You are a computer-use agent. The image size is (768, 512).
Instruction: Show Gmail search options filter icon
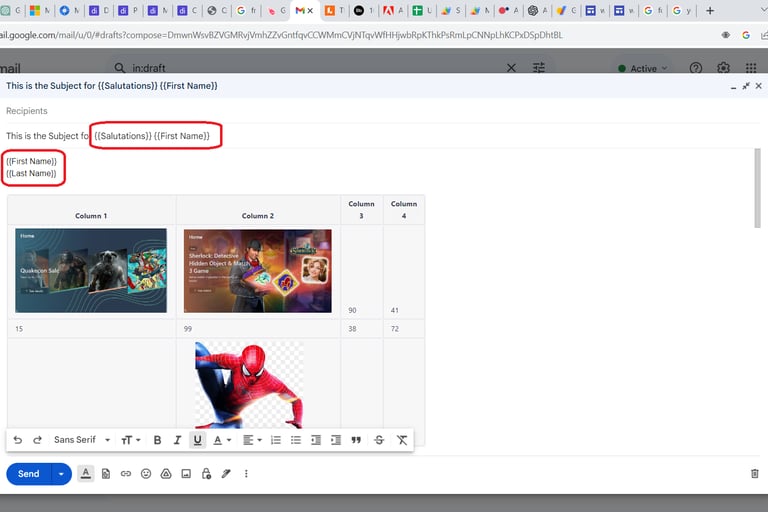(x=539, y=68)
